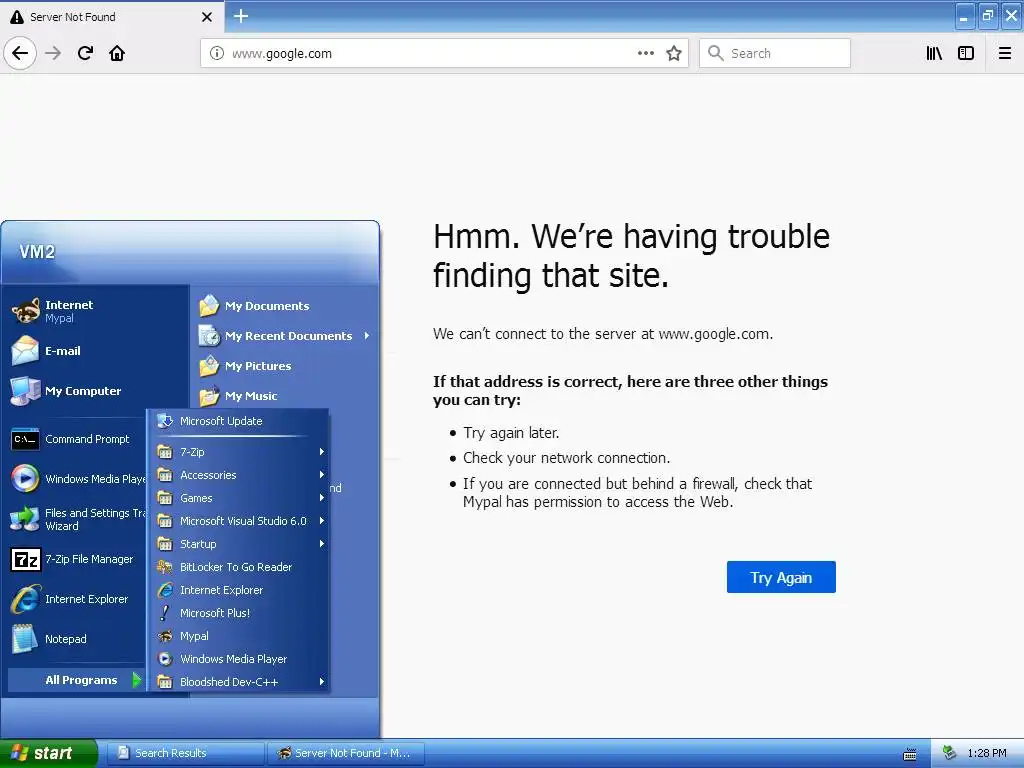Expand All Programs list

pyautogui.click(x=76, y=680)
